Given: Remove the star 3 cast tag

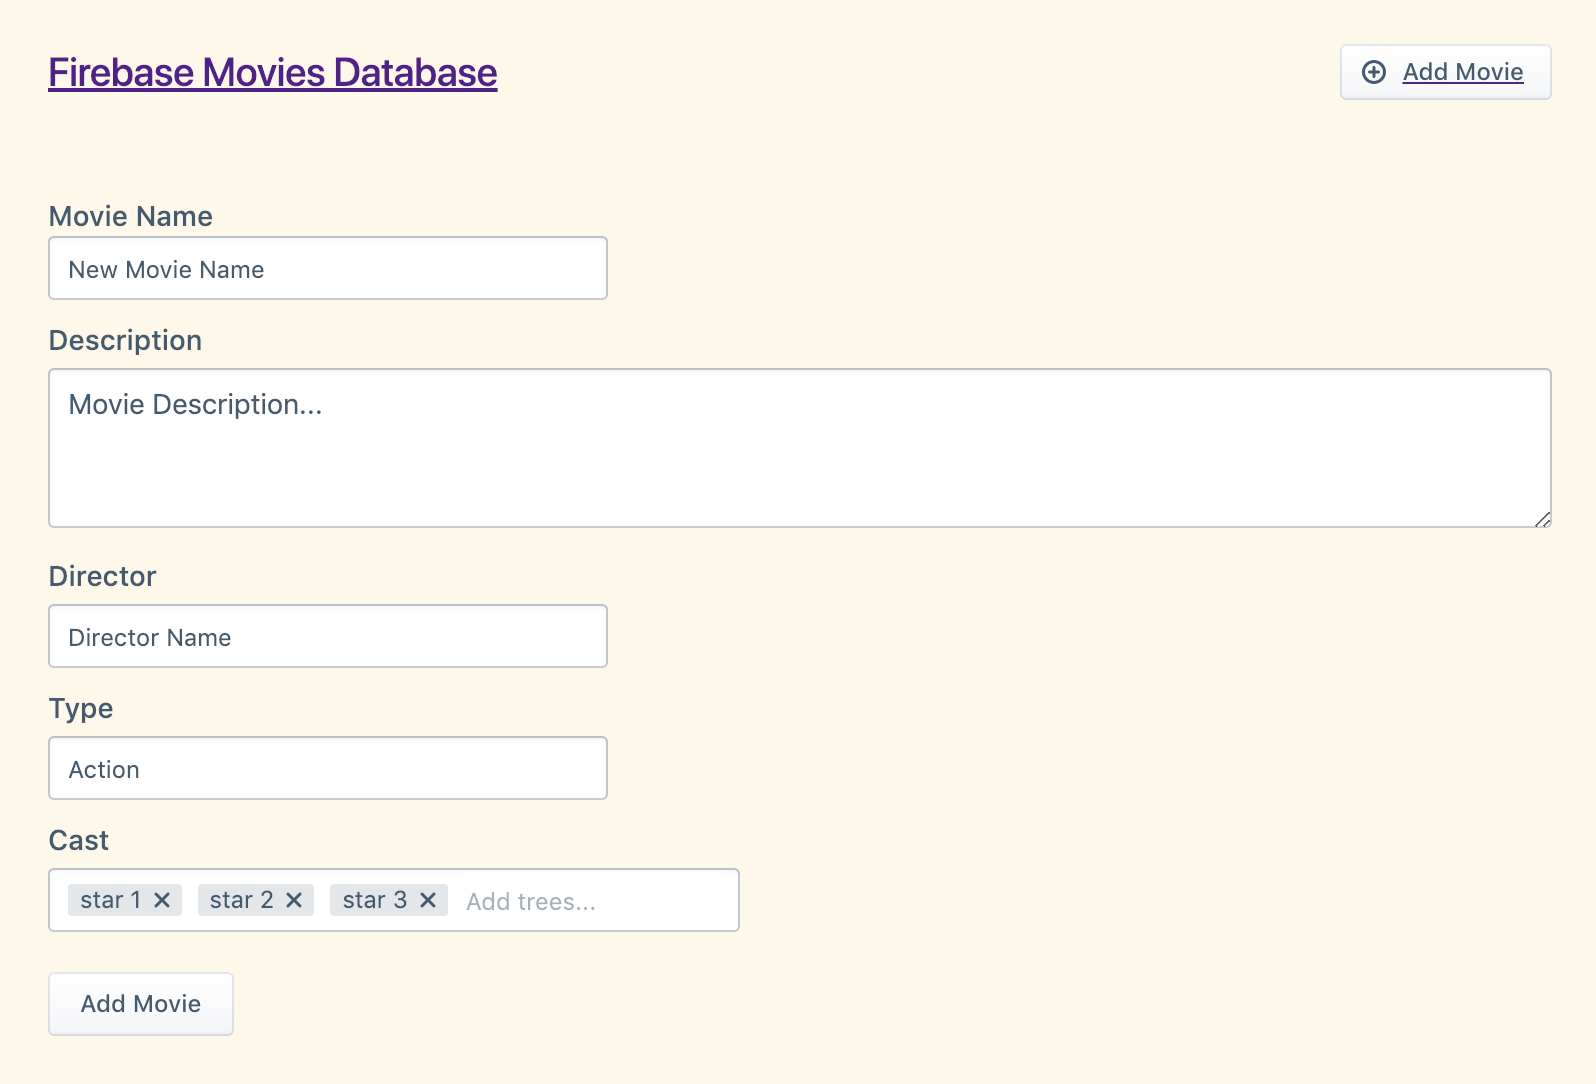Looking at the screenshot, I should coord(428,900).
